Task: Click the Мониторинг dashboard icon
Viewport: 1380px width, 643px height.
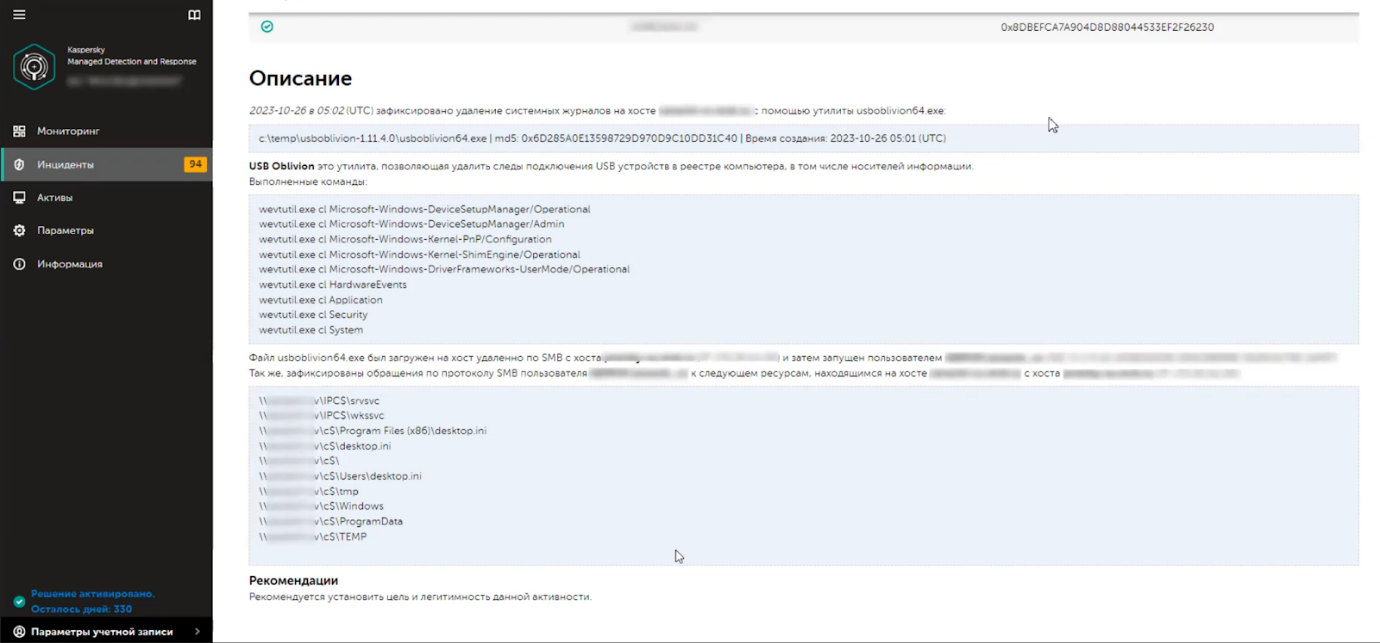Action: point(19,131)
